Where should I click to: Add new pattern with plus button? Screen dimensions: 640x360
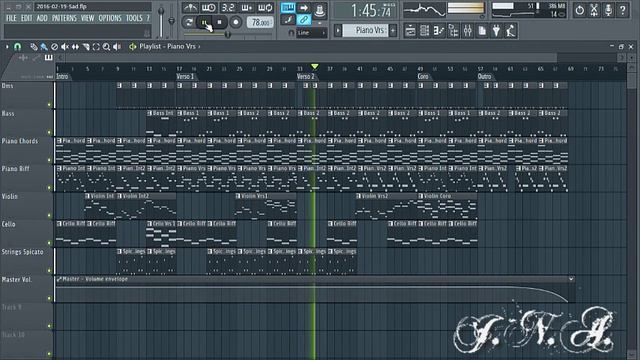(393, 30)
